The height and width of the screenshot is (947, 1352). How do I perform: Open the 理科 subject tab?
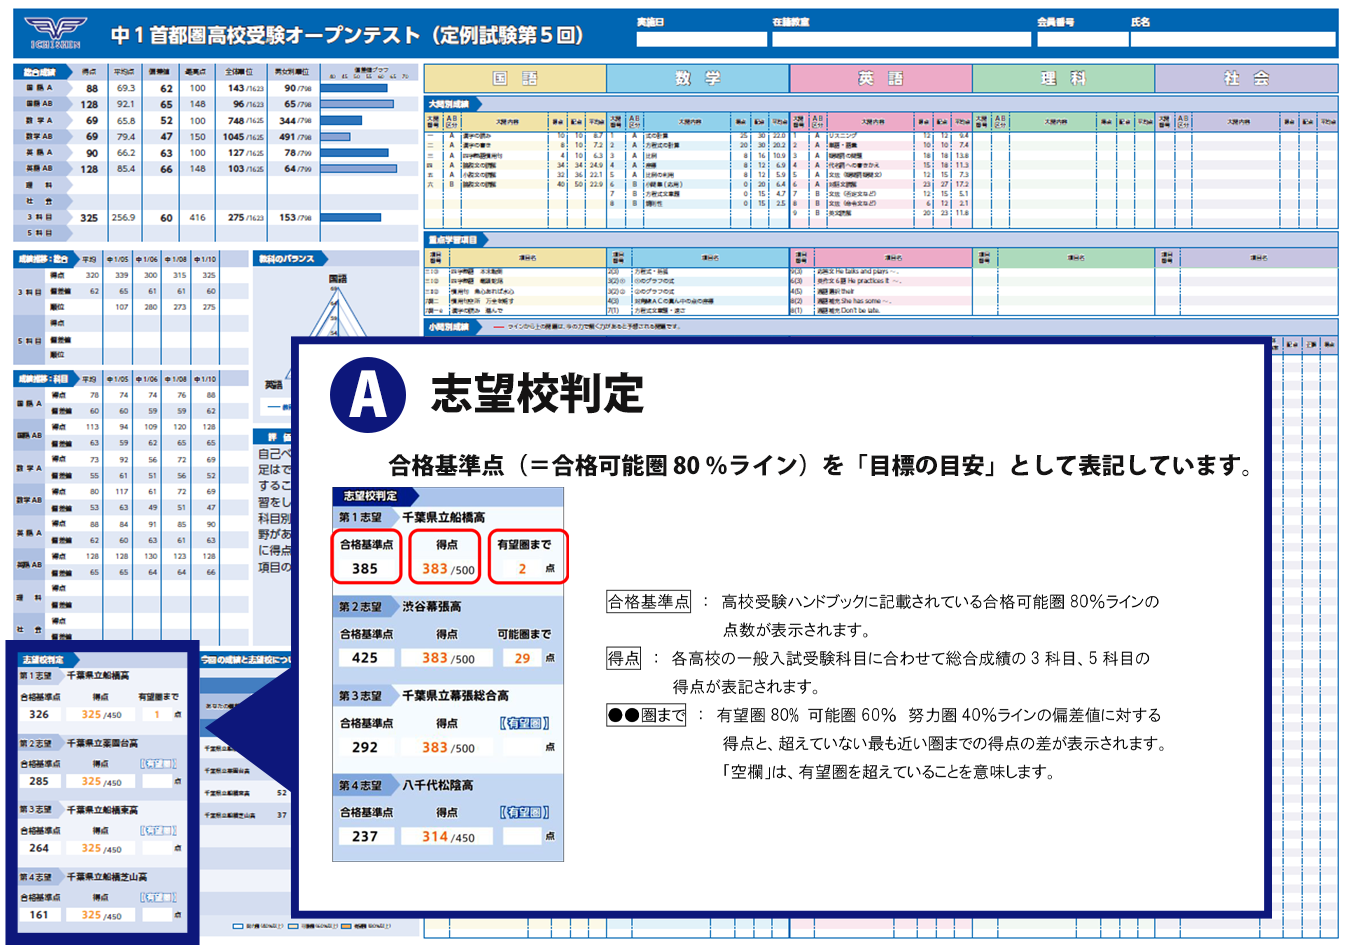tap(1063, 78)
